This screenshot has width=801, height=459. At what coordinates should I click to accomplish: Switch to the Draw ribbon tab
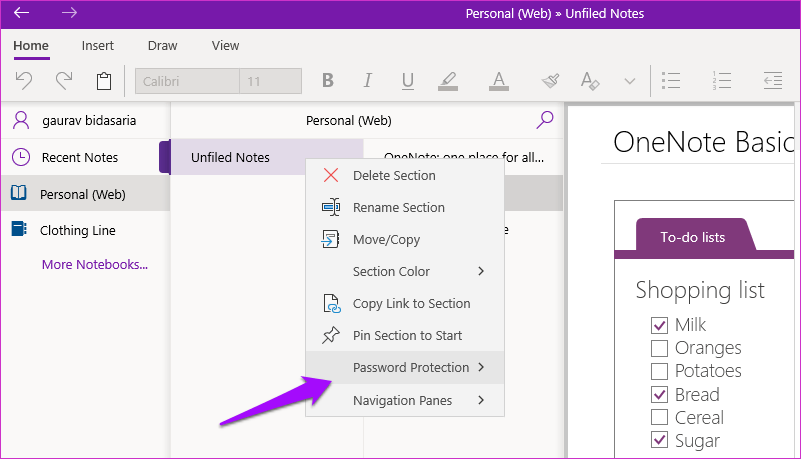(x=162, y=45)
